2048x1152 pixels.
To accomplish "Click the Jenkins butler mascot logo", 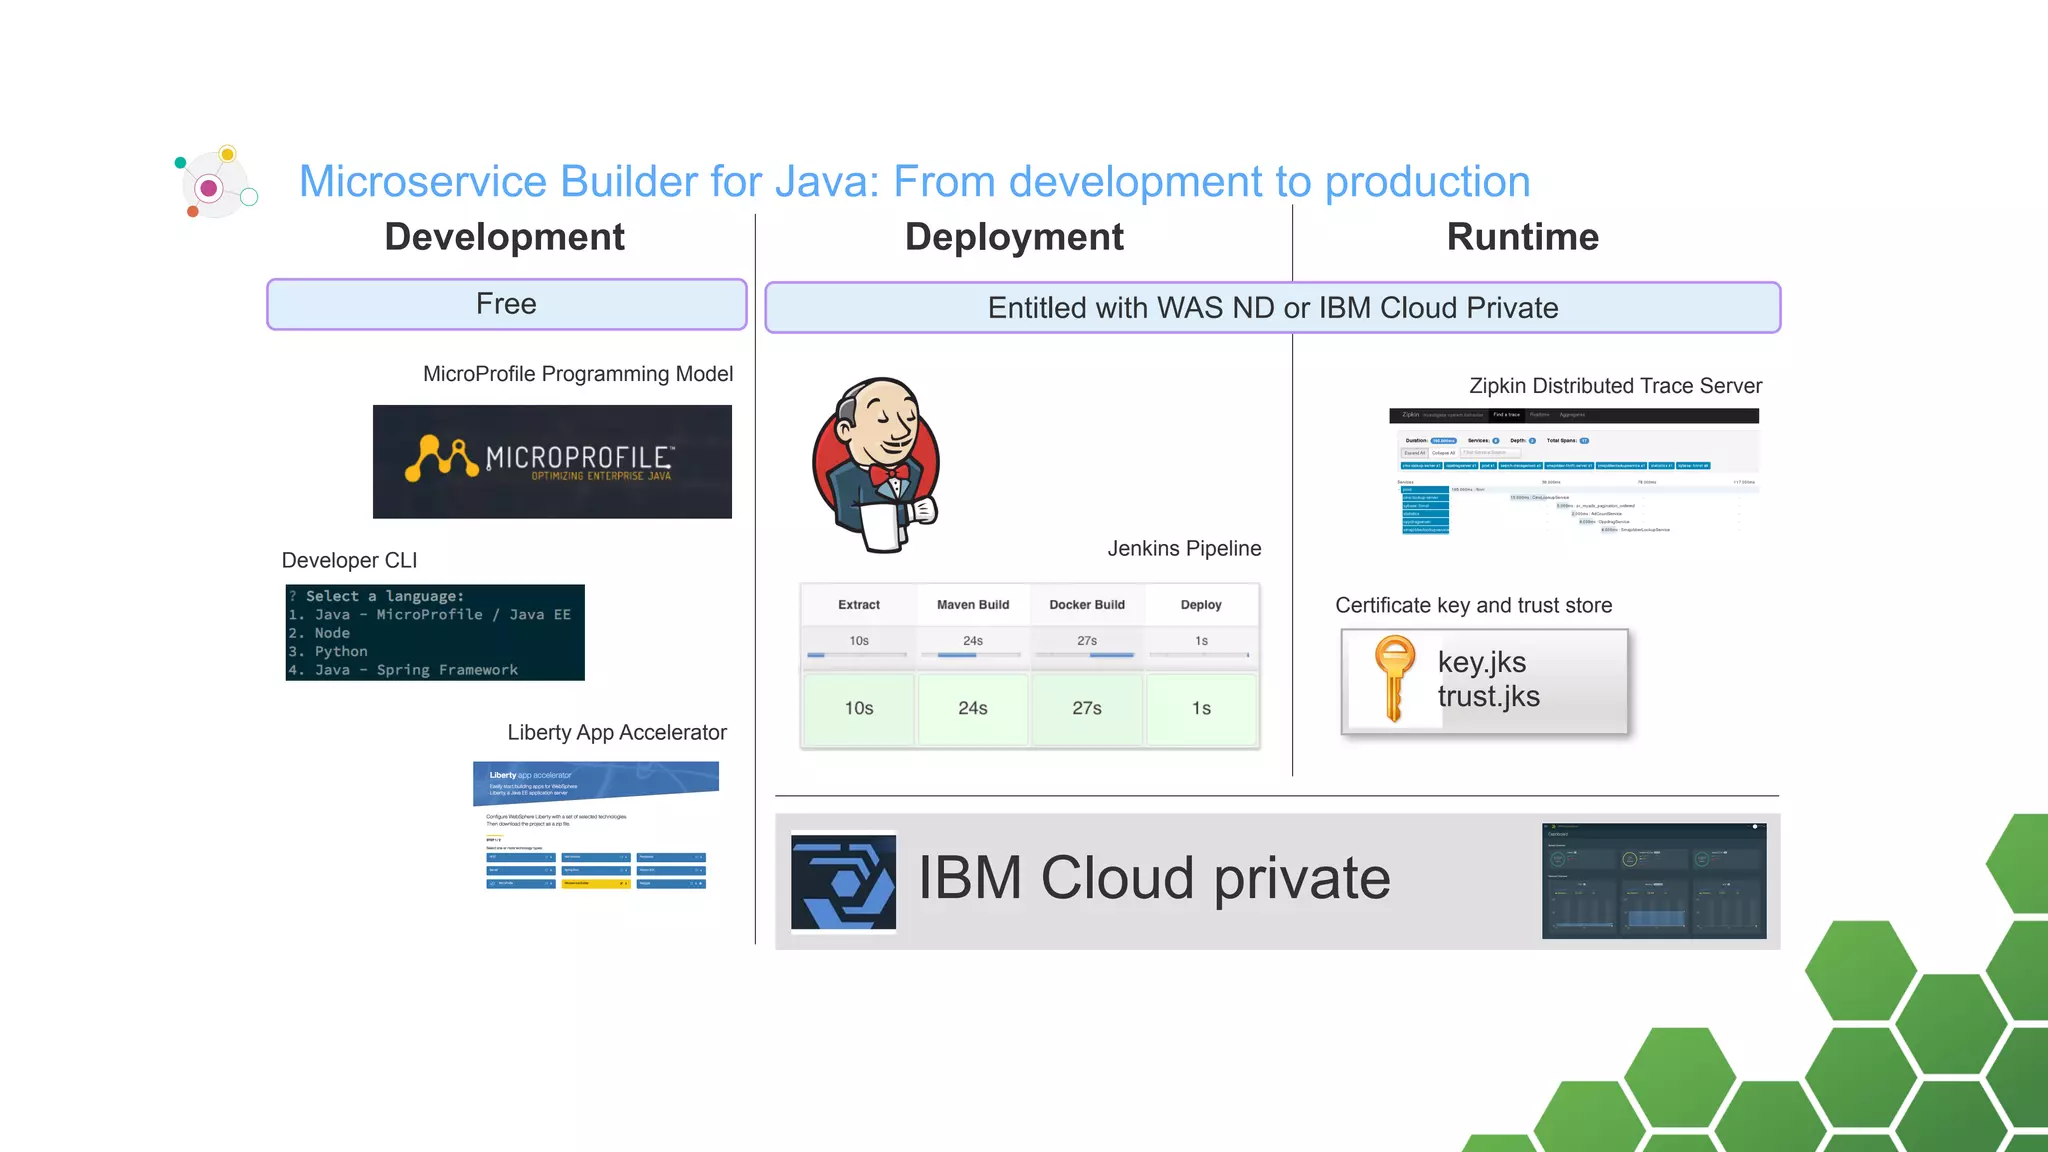I will [x=876, y=465].
